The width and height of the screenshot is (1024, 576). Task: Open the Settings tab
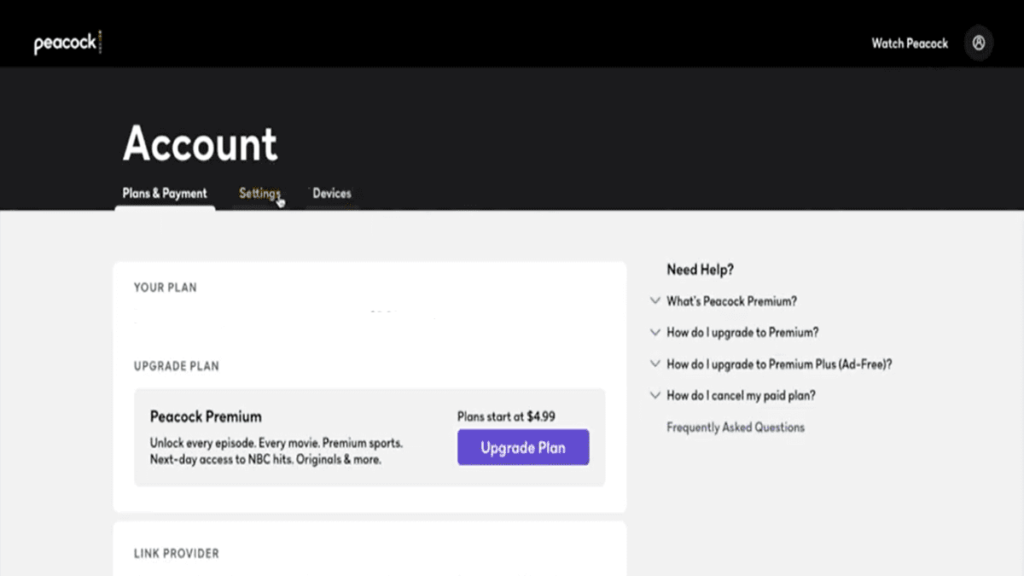(x=259, y=193)
